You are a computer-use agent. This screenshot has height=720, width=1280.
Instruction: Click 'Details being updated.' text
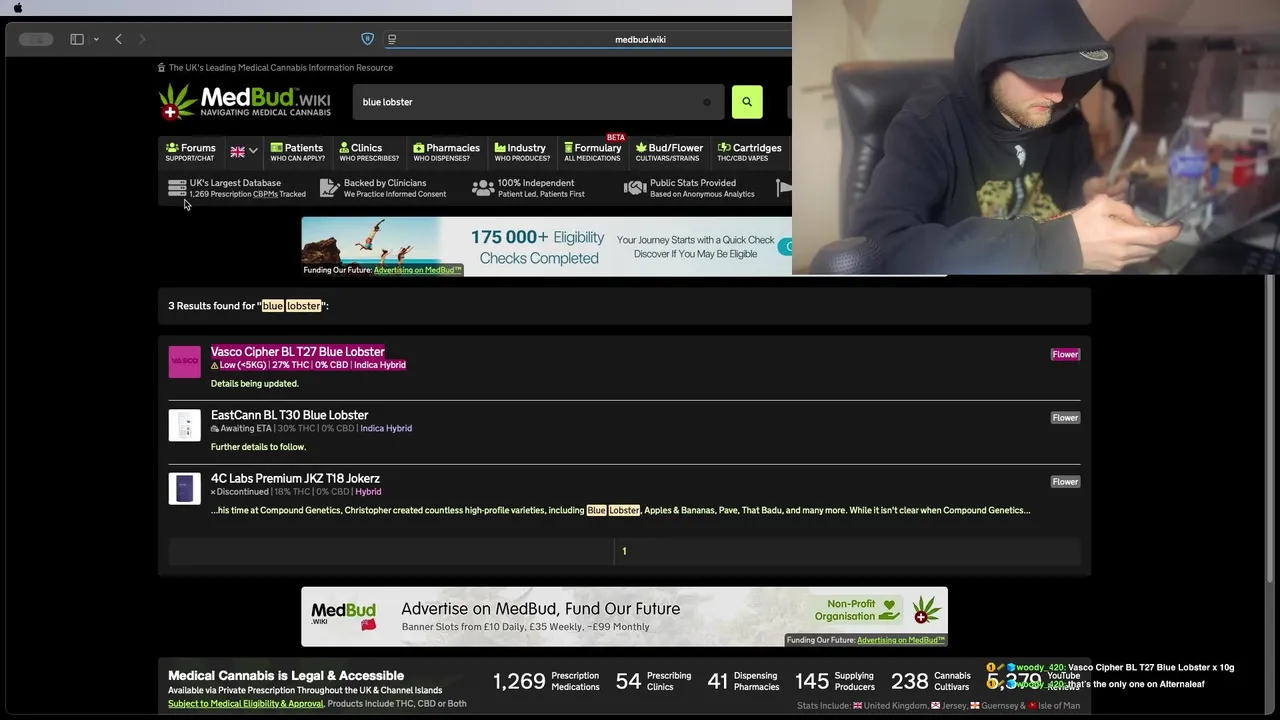click(x=254, y=383)
